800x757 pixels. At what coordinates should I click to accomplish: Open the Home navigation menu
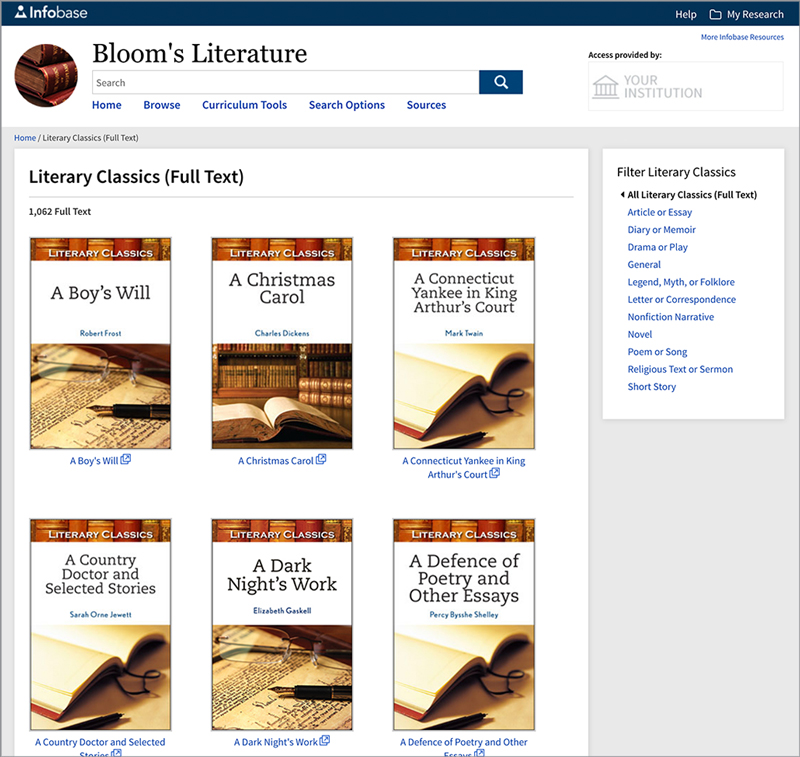tap(107, 105)
